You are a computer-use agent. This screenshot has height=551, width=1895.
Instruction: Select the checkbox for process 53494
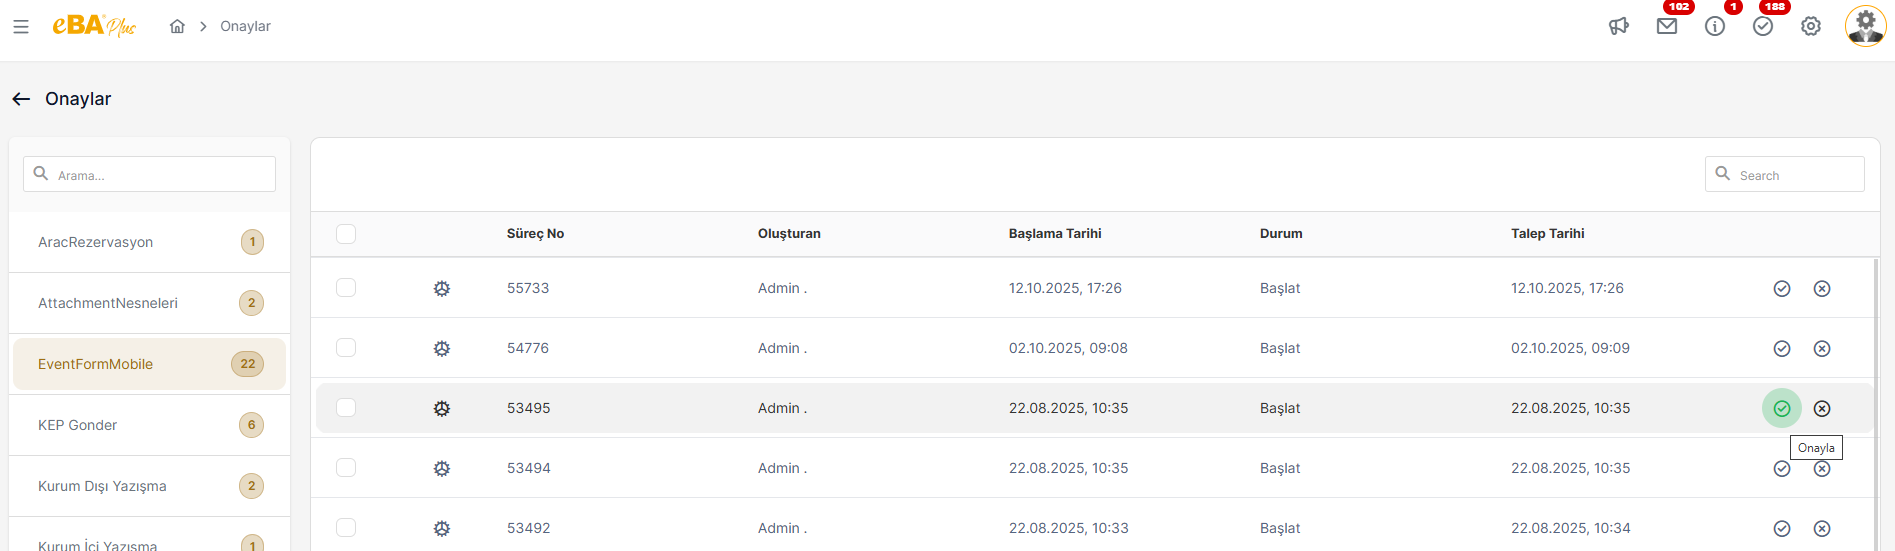point(346,468)
